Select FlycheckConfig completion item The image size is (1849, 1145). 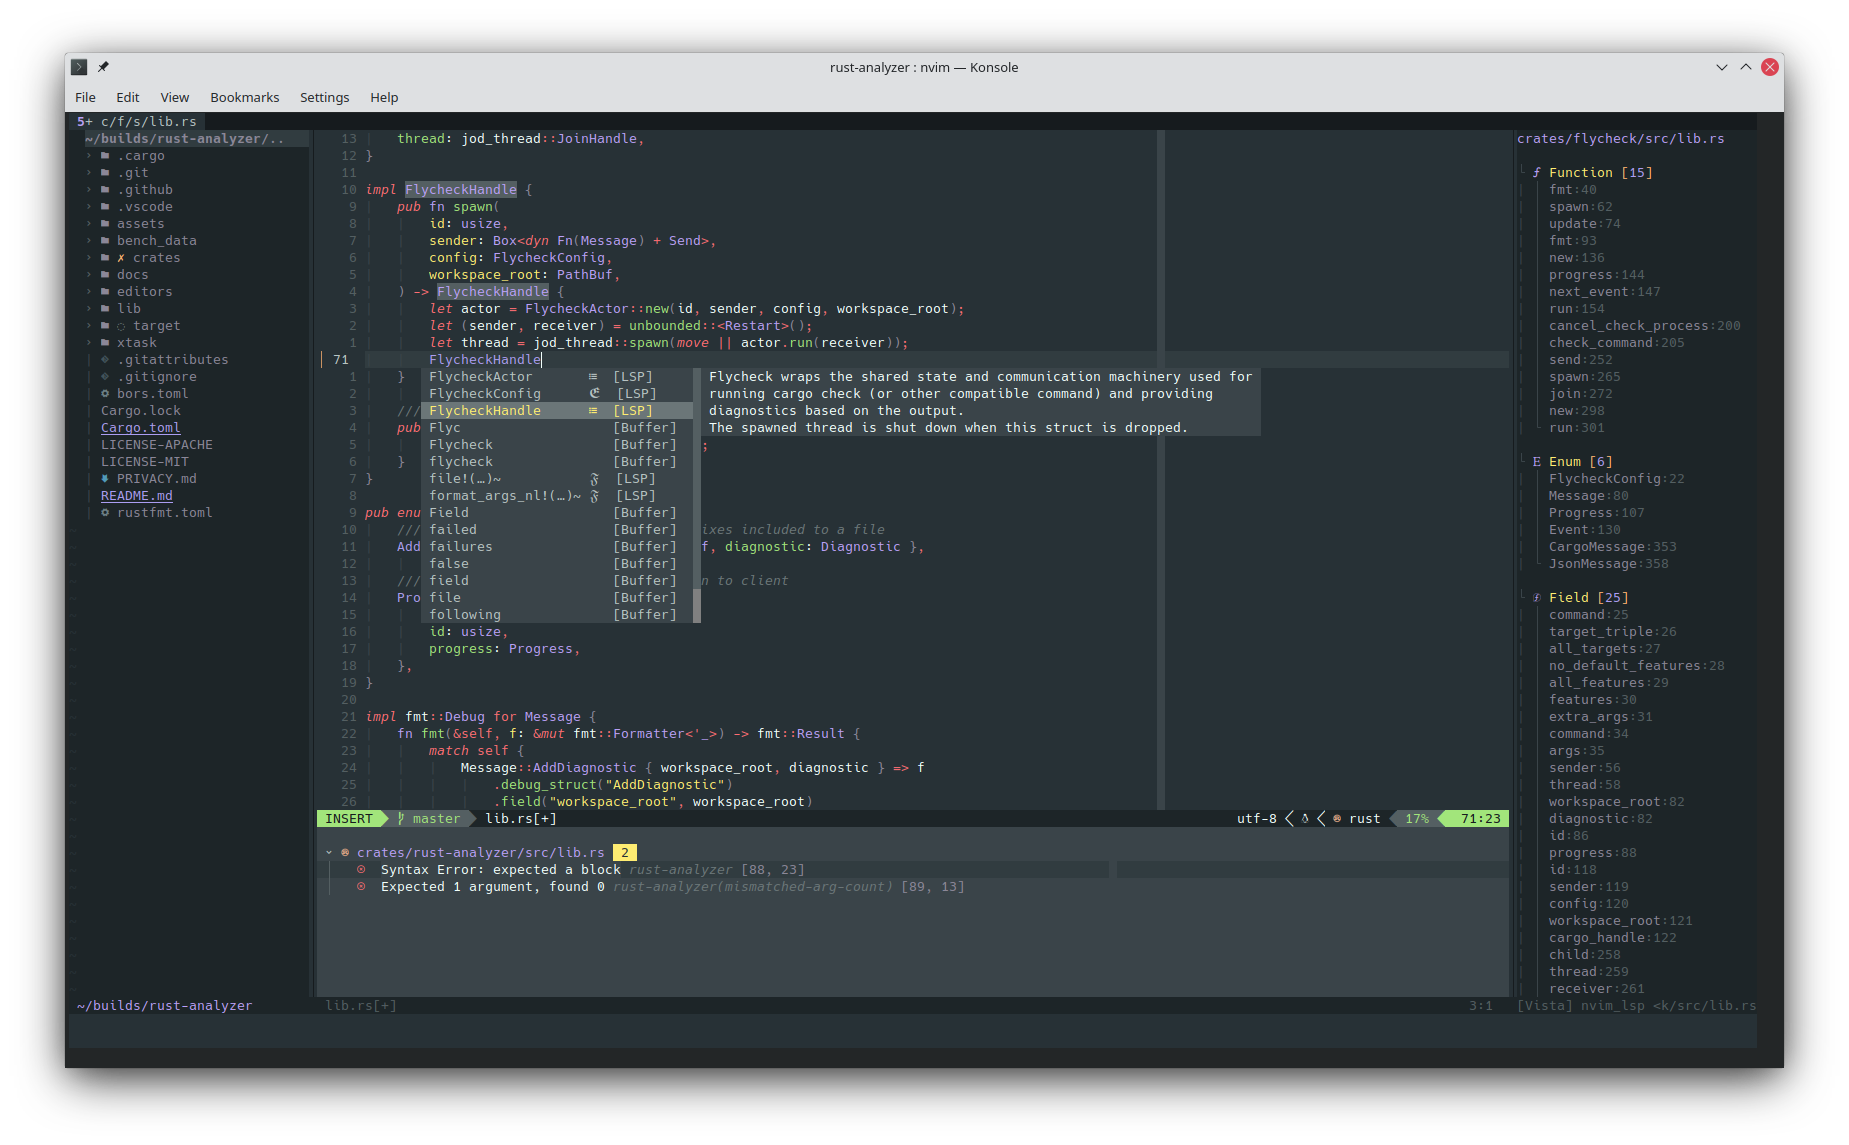pos(556,394)
